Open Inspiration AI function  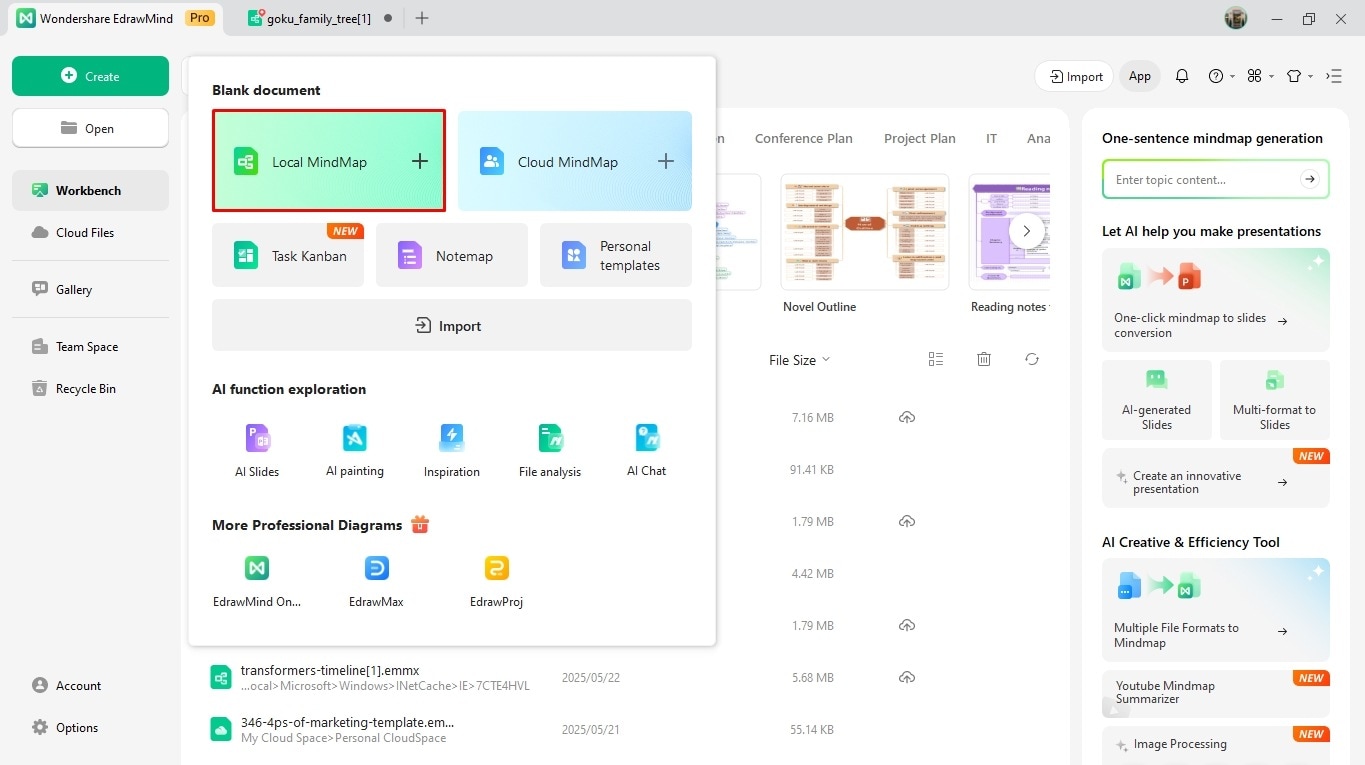point(452,450)
